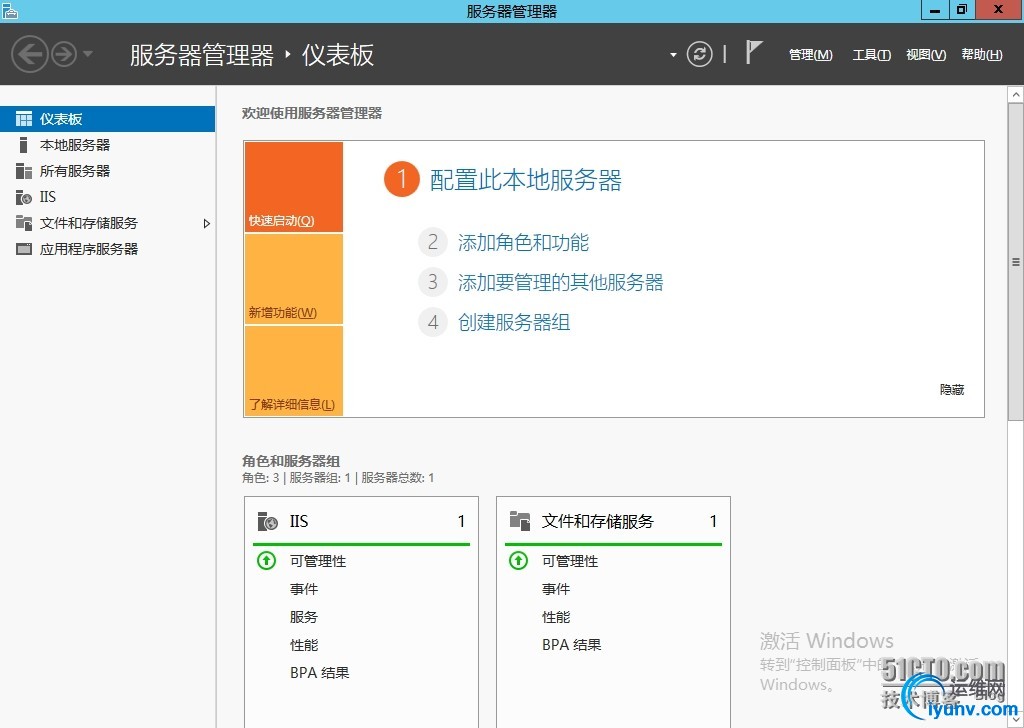The width and height of the screenshot is (1024, 728).
Task: Click the IIS tile role icon
Action: pos(268,521)
